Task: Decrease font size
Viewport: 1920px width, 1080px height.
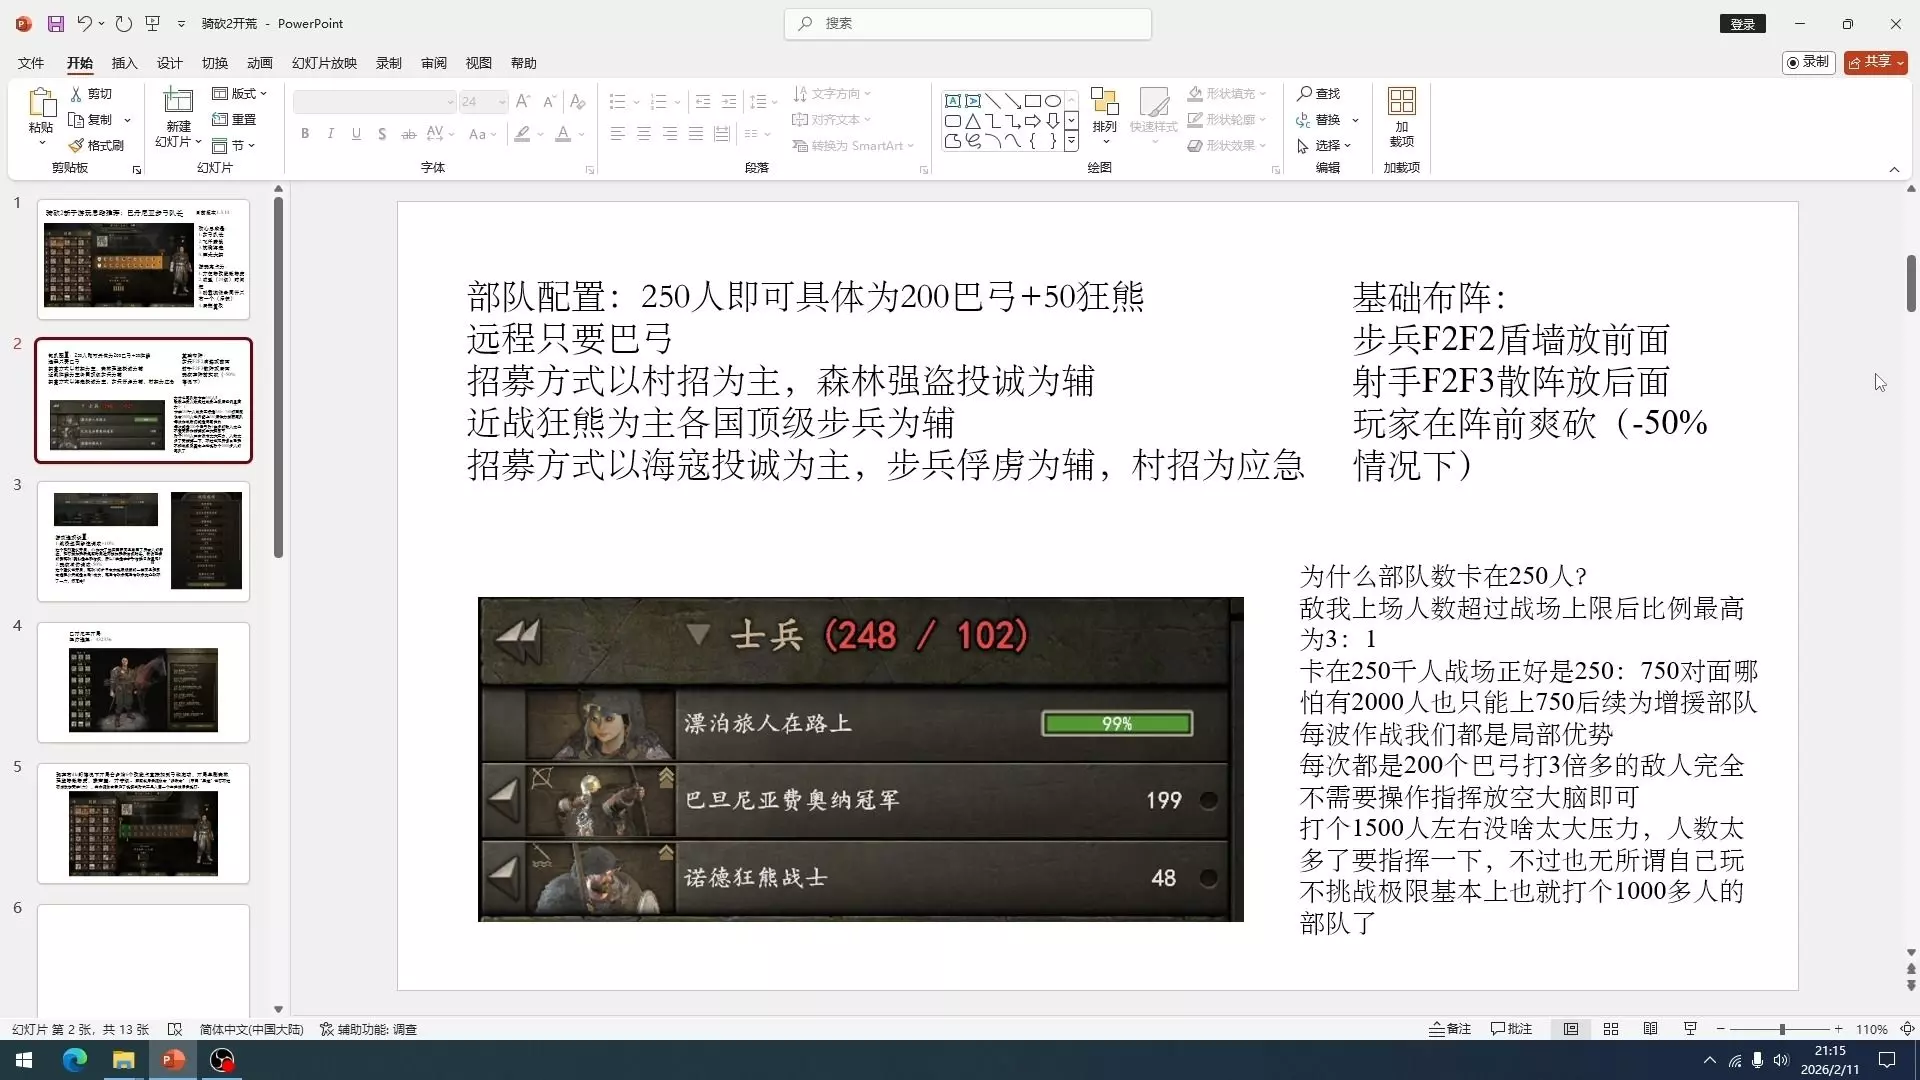Action: (549, 102)
